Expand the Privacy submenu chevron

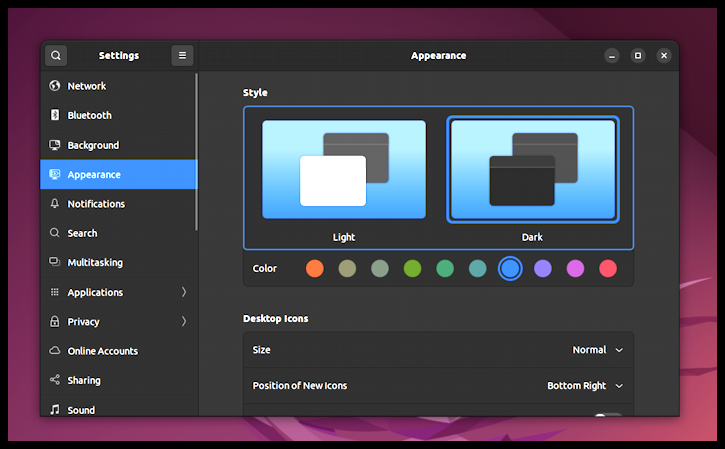point(184,321)
